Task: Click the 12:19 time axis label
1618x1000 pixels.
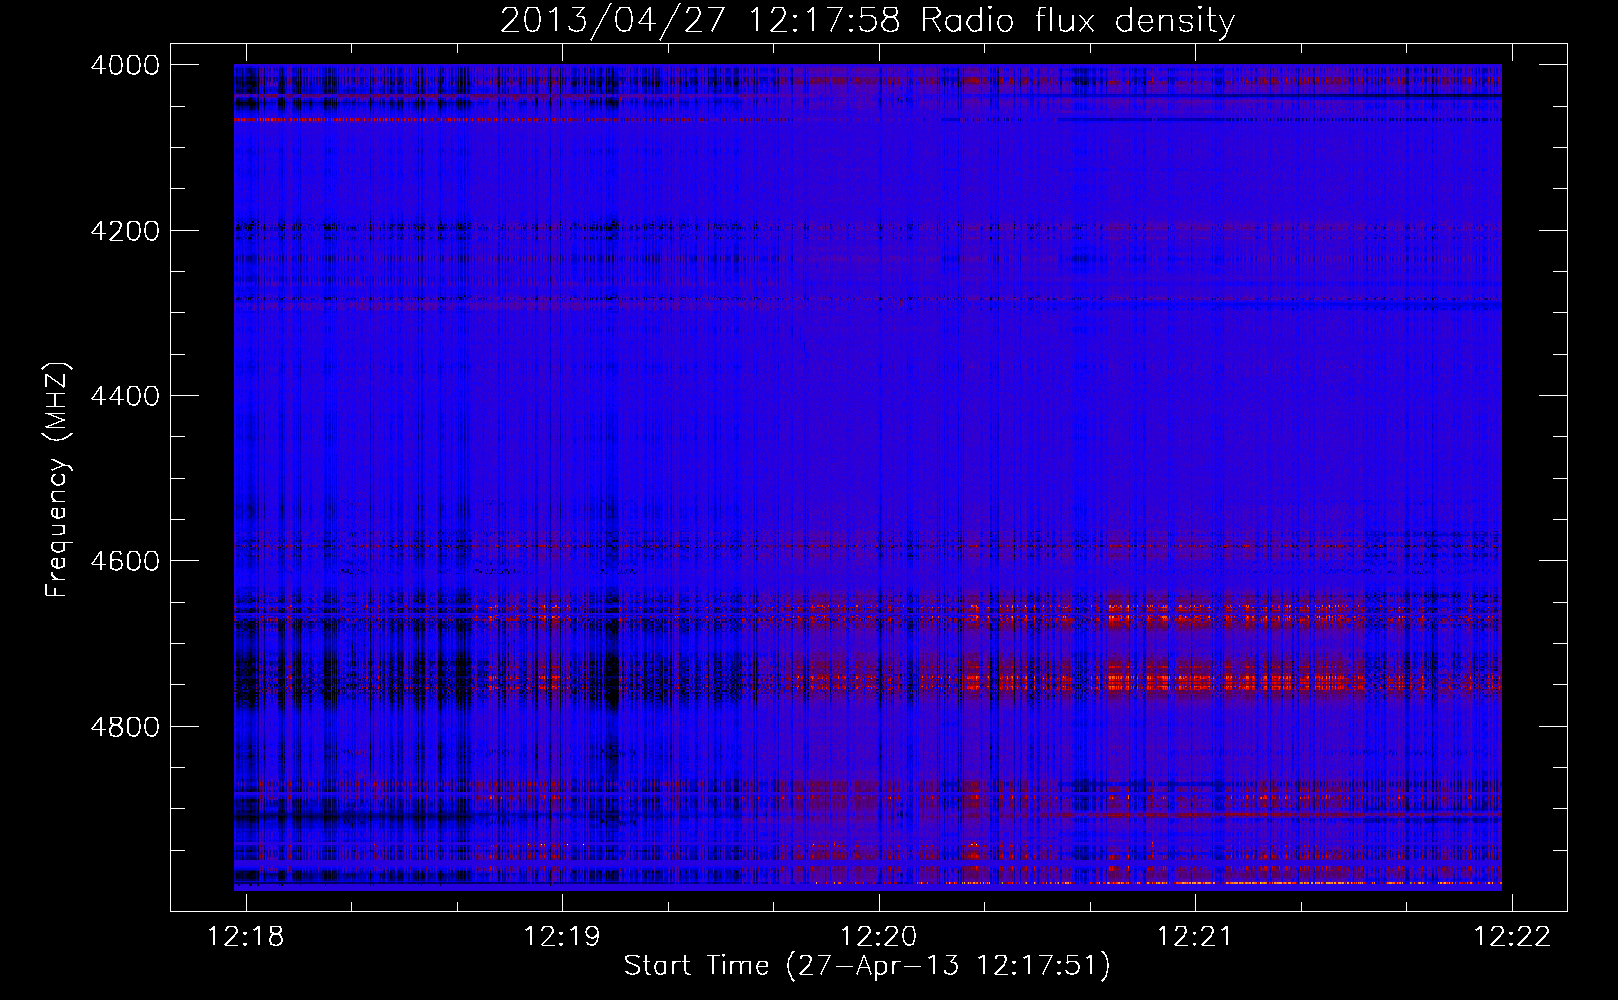Action: (562, 936)
